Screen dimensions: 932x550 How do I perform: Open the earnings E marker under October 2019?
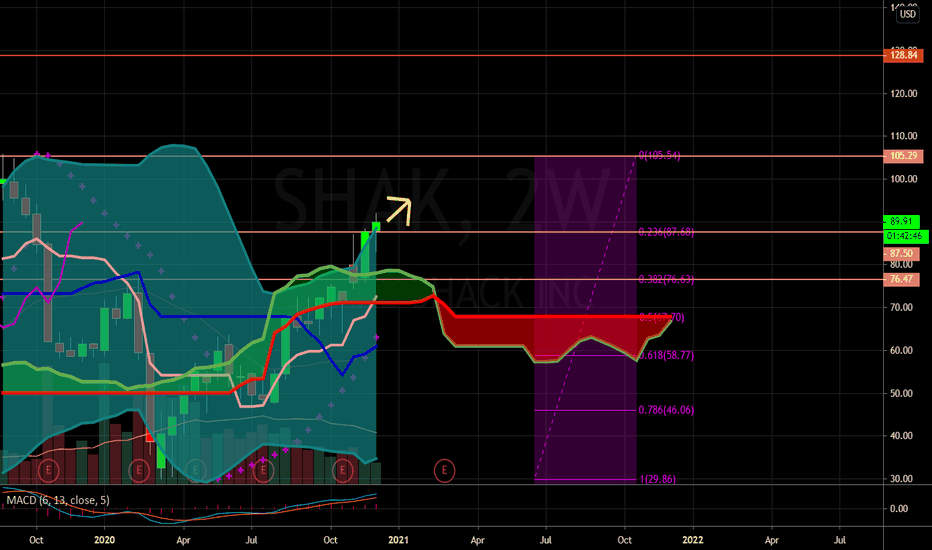tap(48, 470)
